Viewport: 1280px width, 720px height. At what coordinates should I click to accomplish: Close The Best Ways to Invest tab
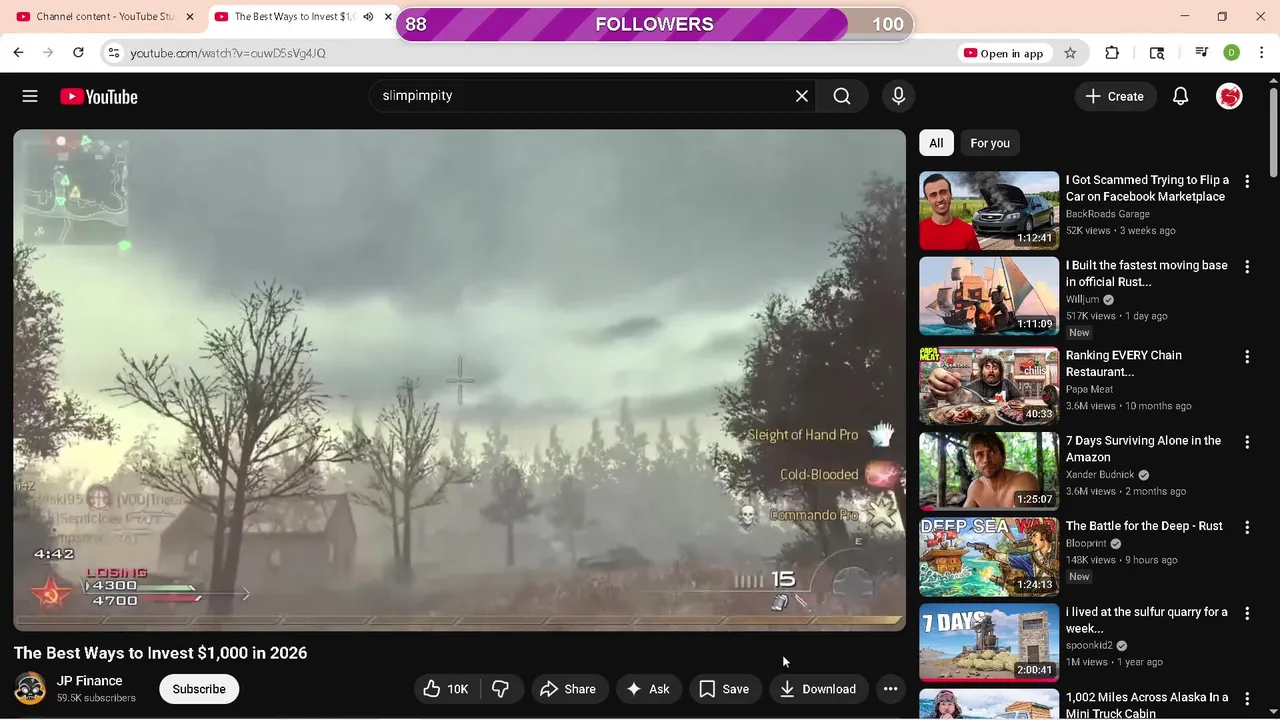pyautogui.click(x=388, y=17)
